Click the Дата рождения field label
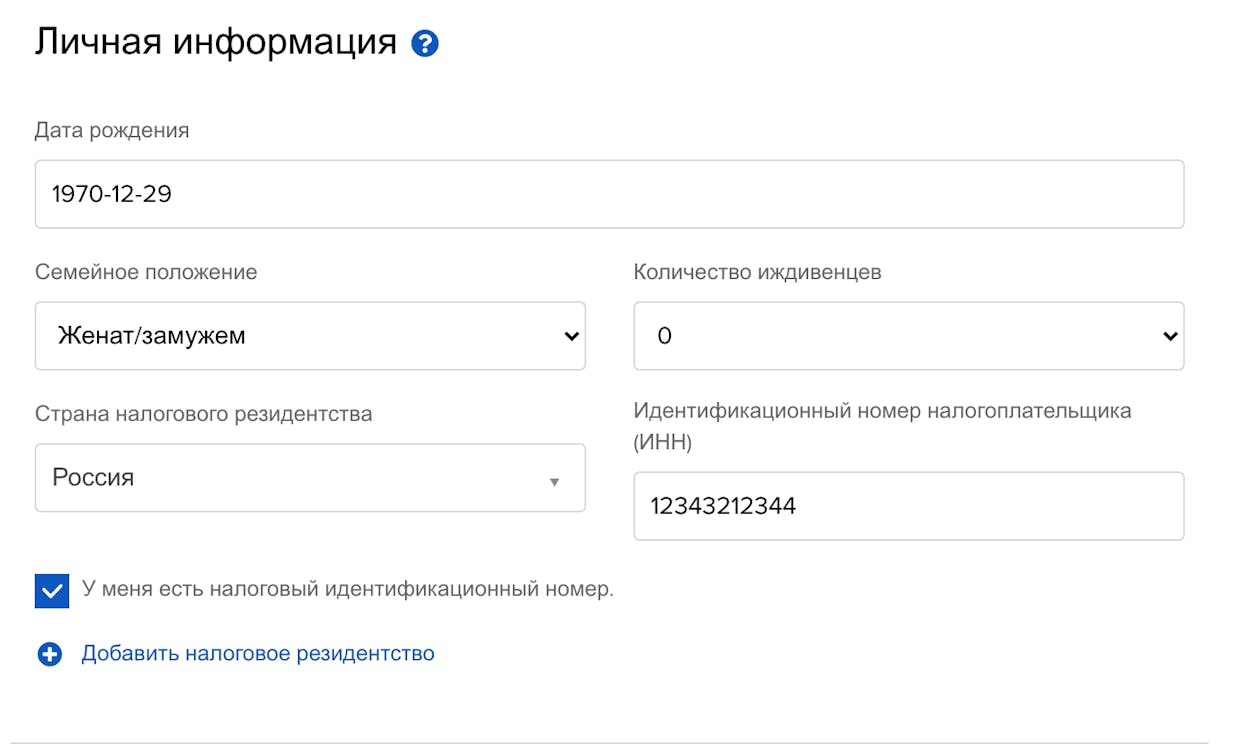The height and width of the screenshot is (744, 1240). tap(112, 130)
